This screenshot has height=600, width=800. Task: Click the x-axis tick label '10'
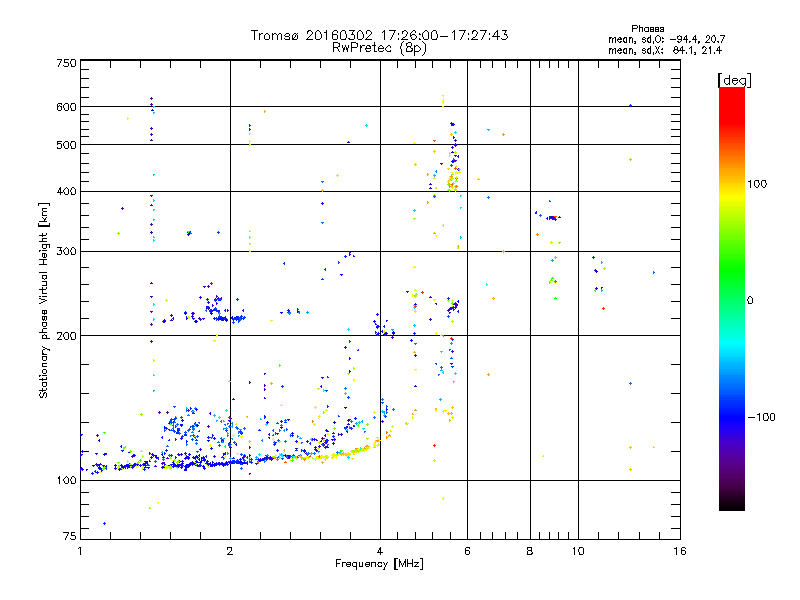(578, 551)
